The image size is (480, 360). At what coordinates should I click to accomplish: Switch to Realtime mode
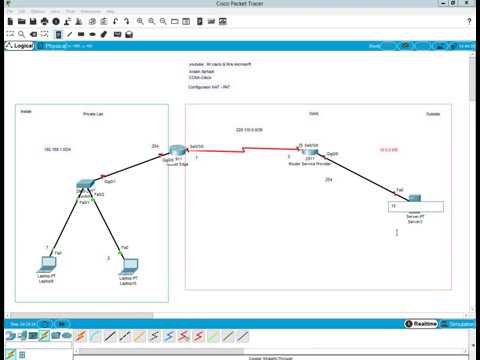click(421, 324)
